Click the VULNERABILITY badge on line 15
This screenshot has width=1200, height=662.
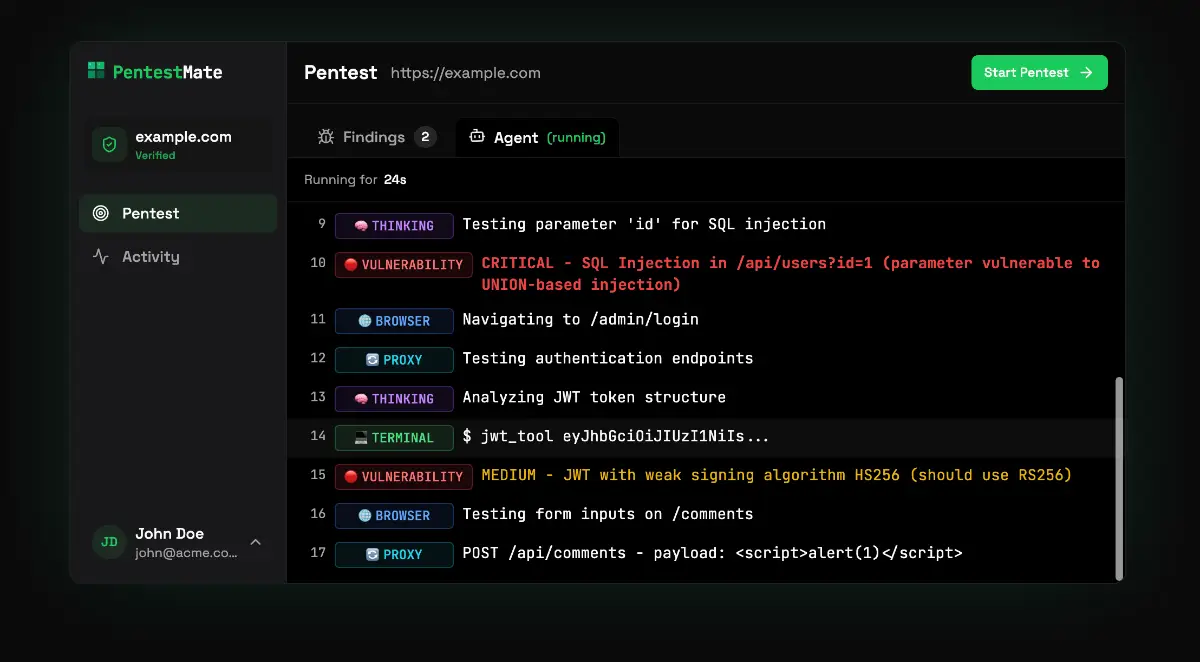coord(404,477)
